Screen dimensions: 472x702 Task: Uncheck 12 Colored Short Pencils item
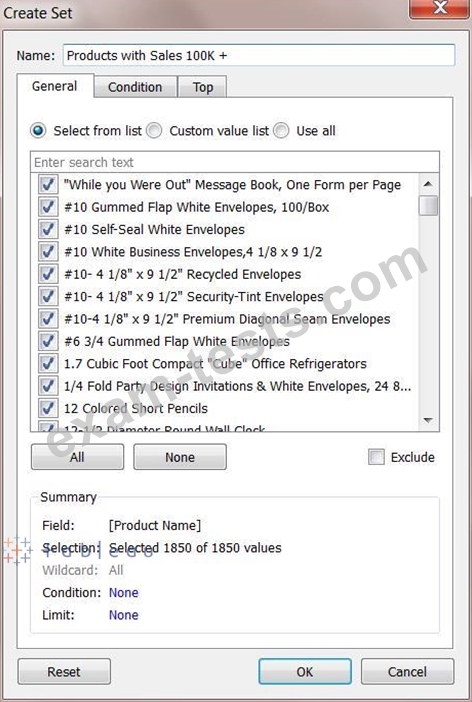[x=48, y=408]
